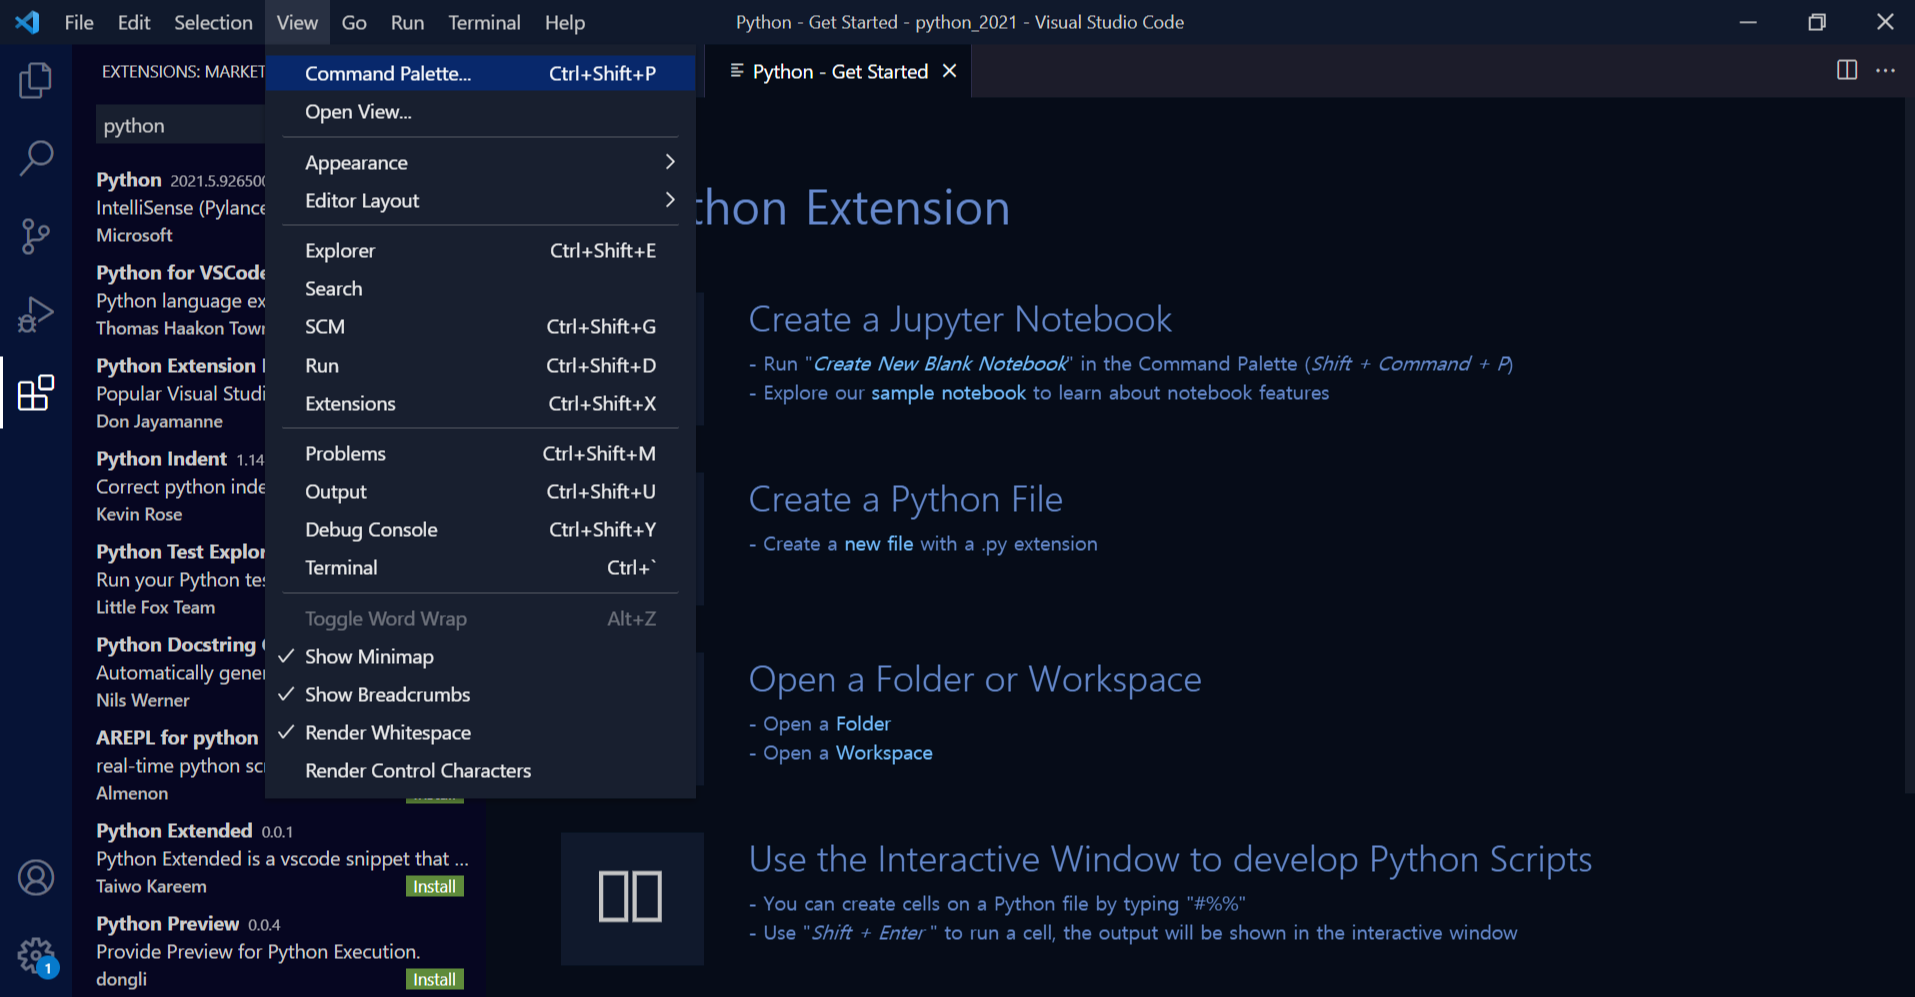Open the Go menu

[x=354, y=22]
